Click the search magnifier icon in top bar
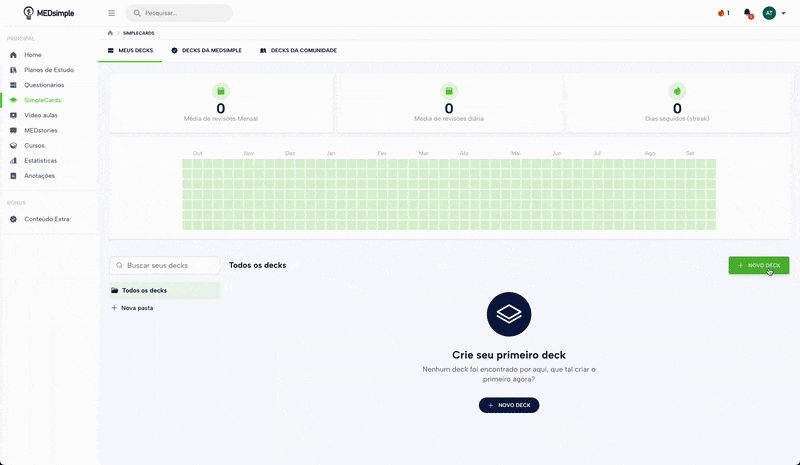Image resolution: width=800 pixels, height=465 pixels. (x=137, y=13)
